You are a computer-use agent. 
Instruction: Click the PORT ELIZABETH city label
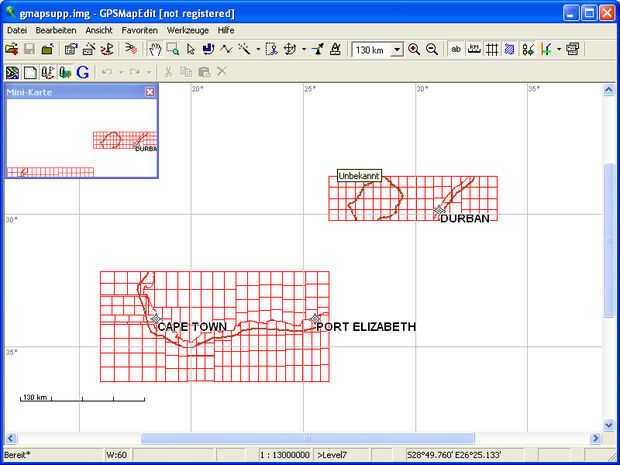(x=366, y=327)
